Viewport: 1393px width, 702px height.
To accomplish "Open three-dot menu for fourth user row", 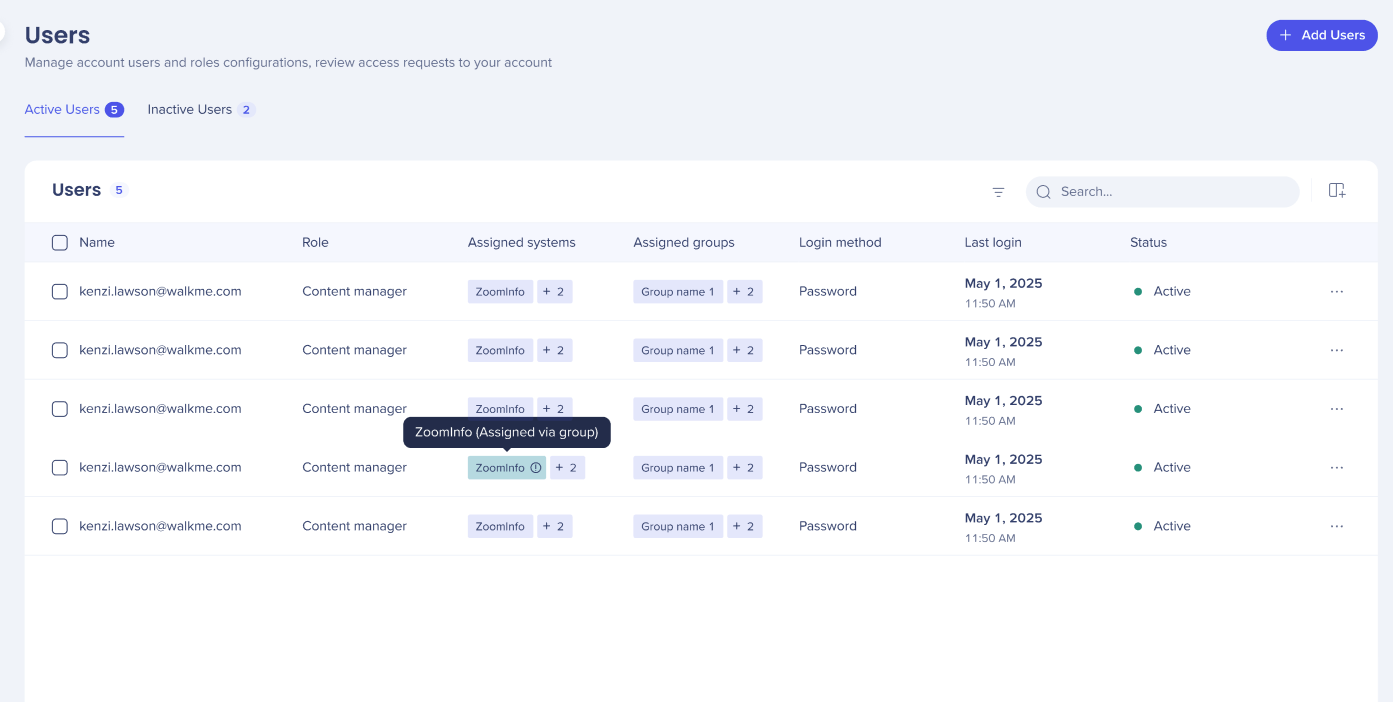I will pos(1337,468).
